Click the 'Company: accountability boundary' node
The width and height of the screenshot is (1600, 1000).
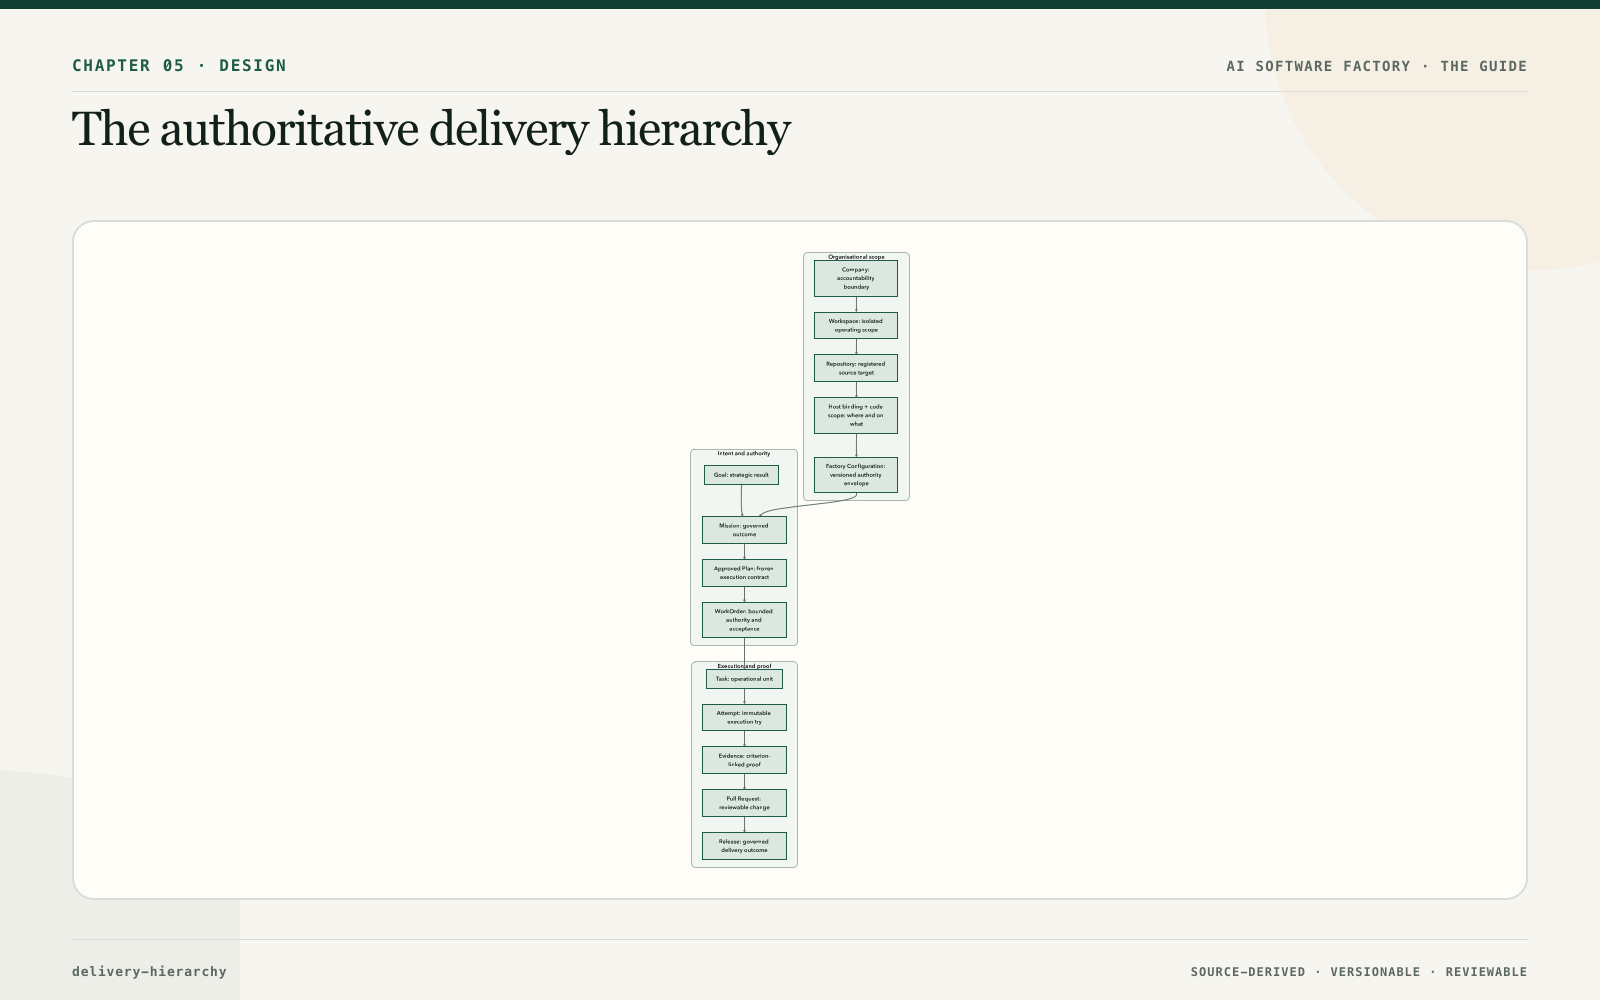856,278
